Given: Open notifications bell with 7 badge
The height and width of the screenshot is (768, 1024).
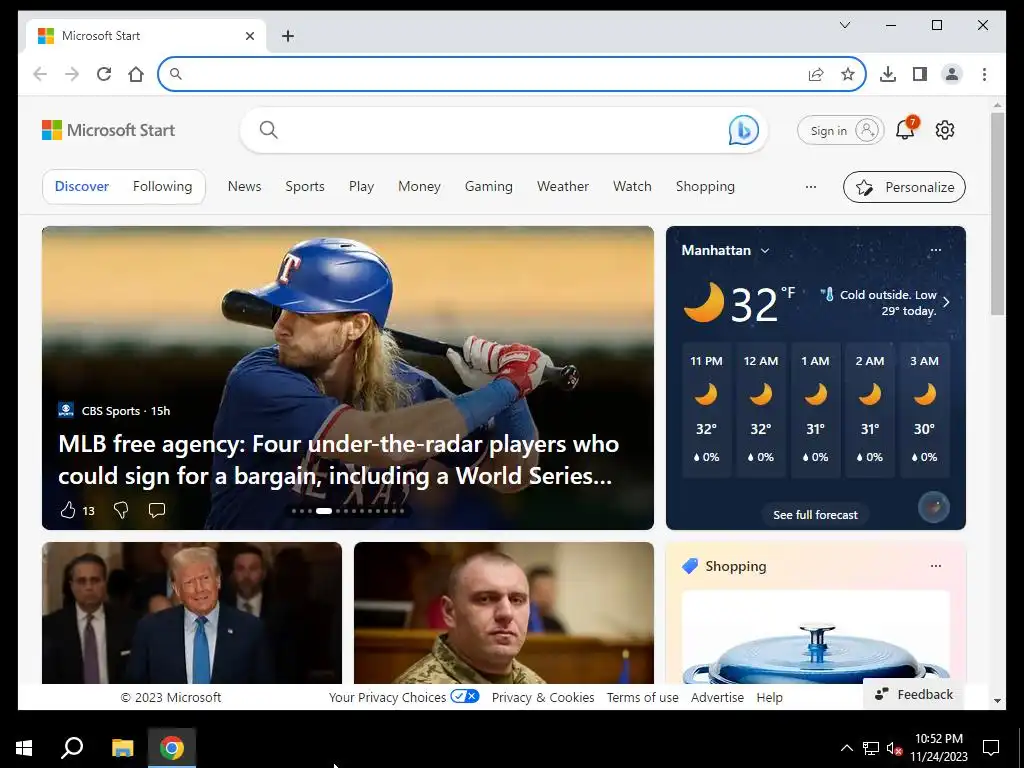Looking at the screenshot, I should [x=906, y=129].
